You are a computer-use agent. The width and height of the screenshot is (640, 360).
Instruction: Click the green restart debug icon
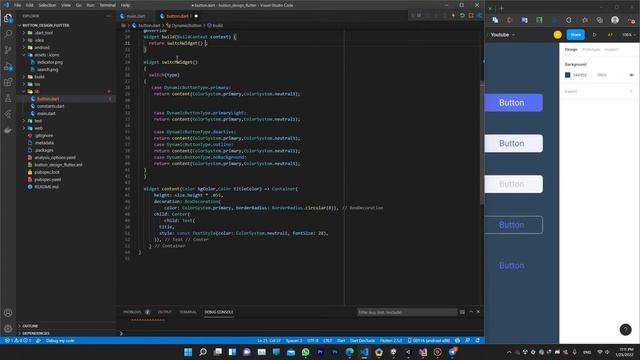462,16
